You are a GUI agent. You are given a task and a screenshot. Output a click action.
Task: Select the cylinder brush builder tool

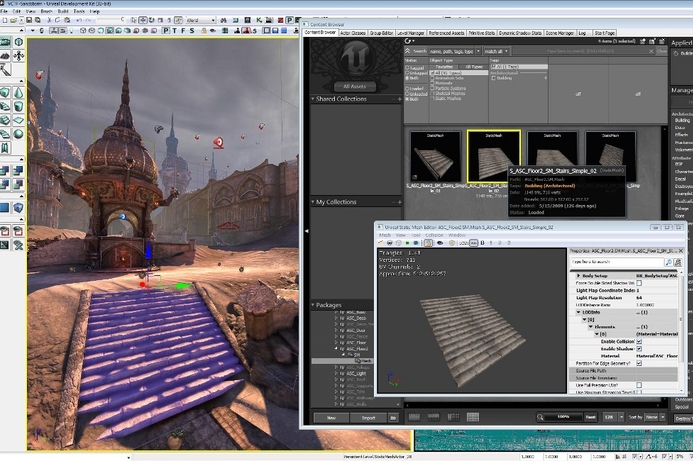point(19,106)
